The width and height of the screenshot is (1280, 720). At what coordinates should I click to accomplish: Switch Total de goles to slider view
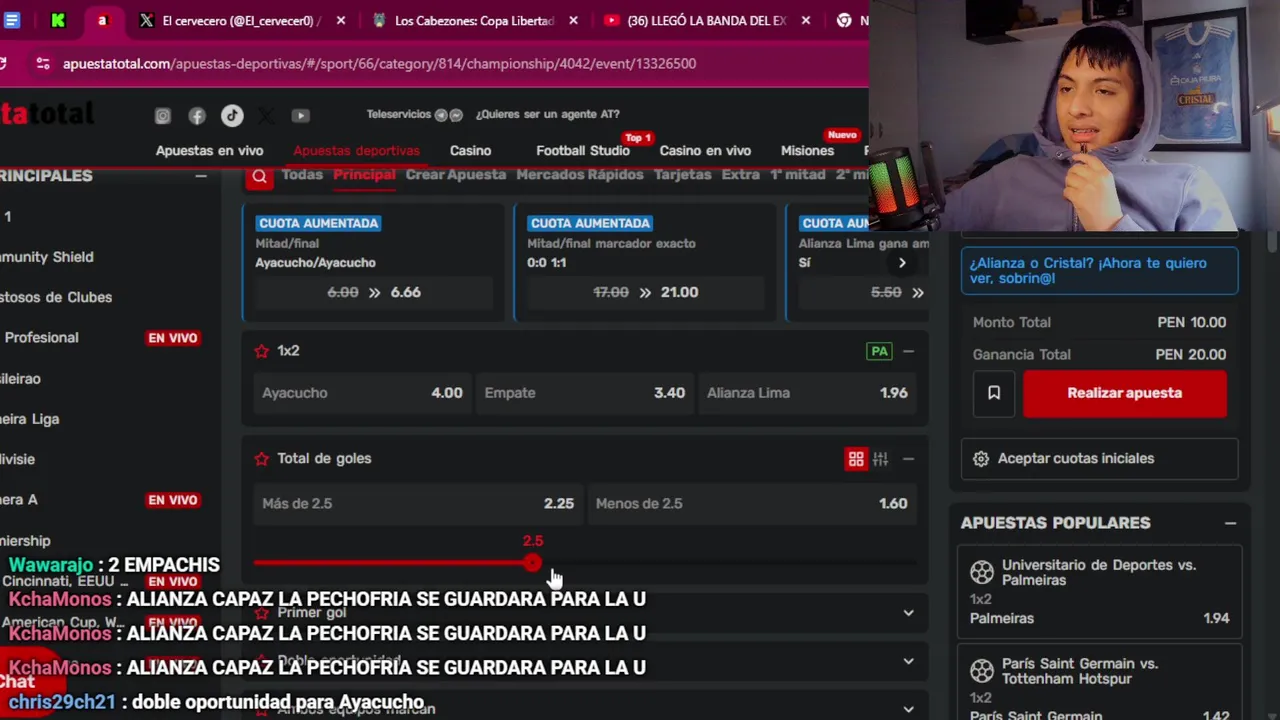point(880,459)
